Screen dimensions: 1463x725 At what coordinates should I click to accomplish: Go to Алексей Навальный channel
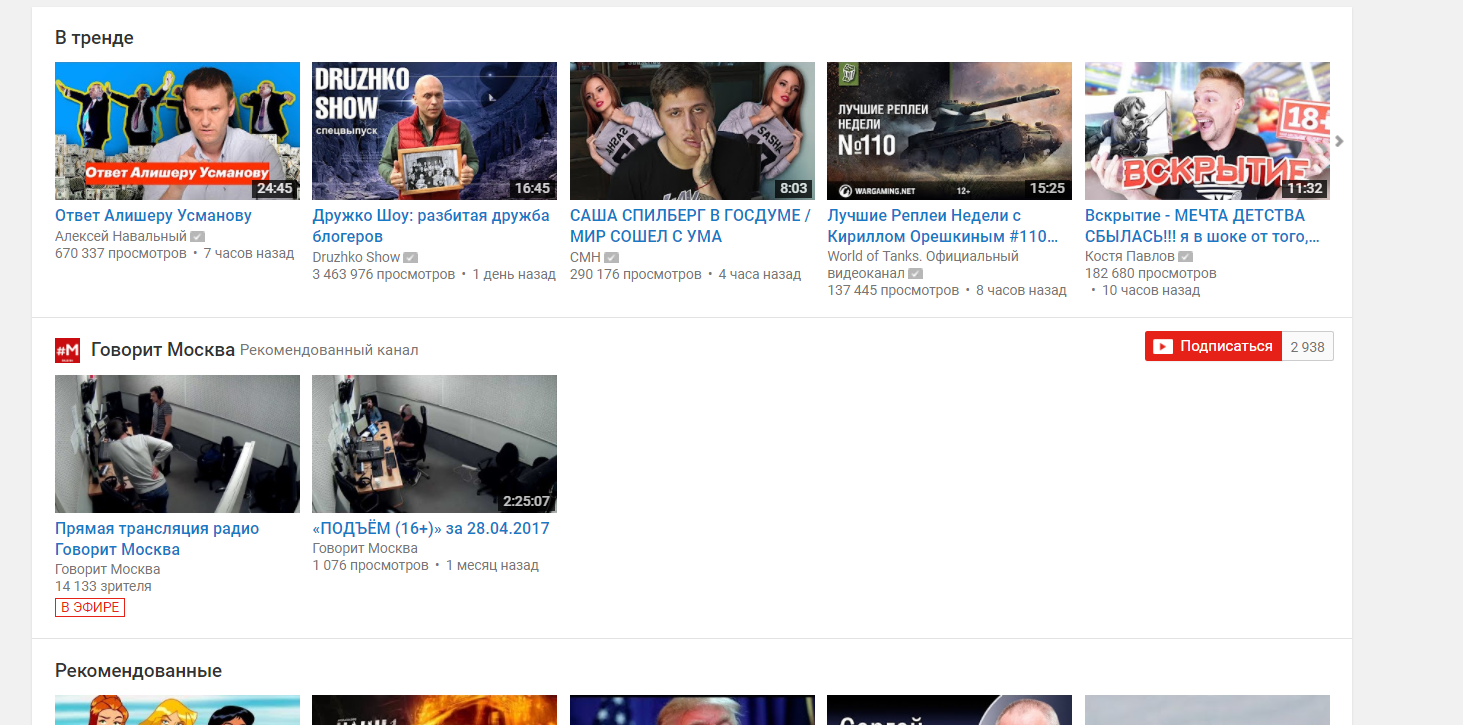tap(121, 237)
